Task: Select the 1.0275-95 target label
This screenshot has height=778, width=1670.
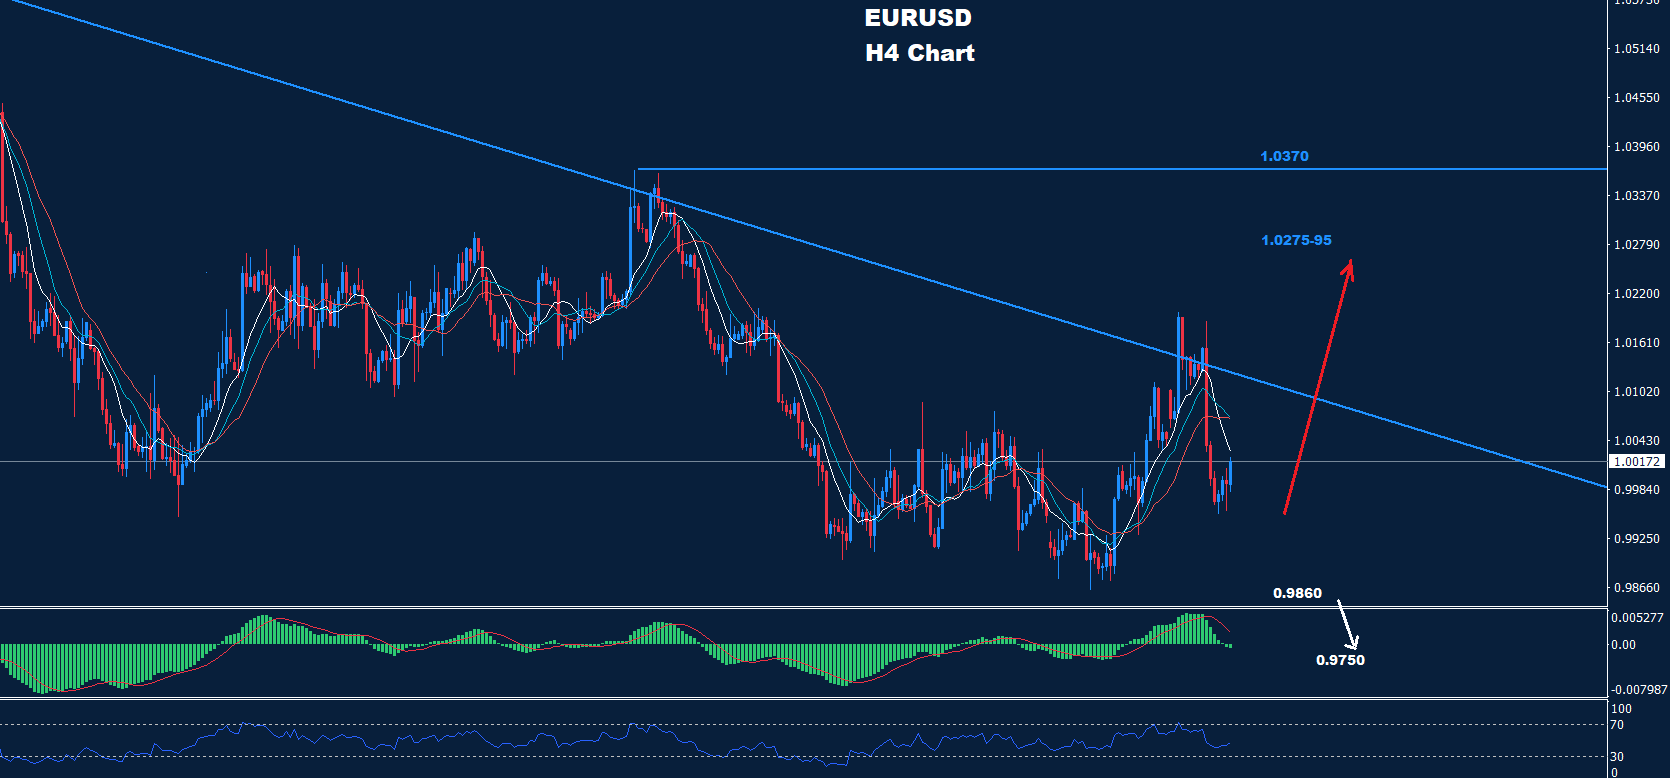Action: (1296, 240)
